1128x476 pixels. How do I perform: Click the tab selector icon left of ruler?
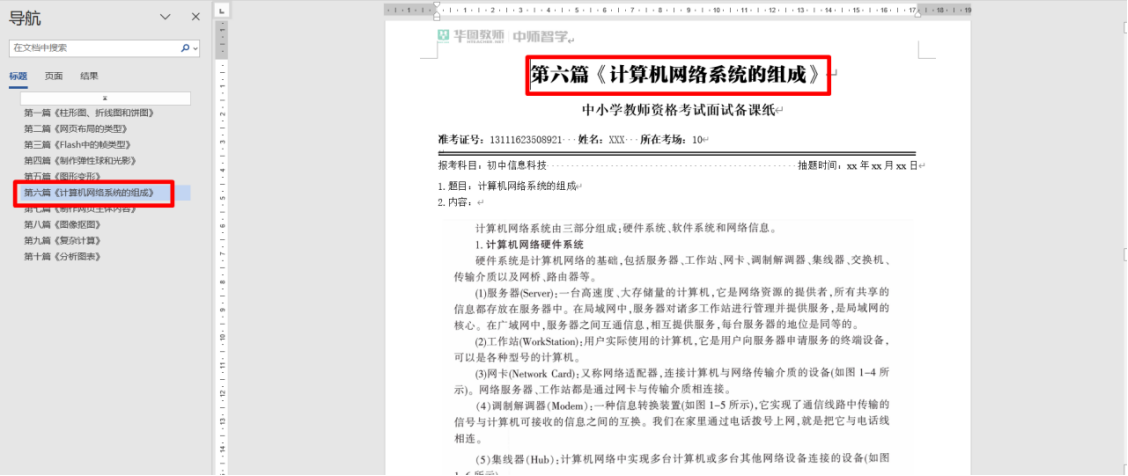tap(223, 9)
